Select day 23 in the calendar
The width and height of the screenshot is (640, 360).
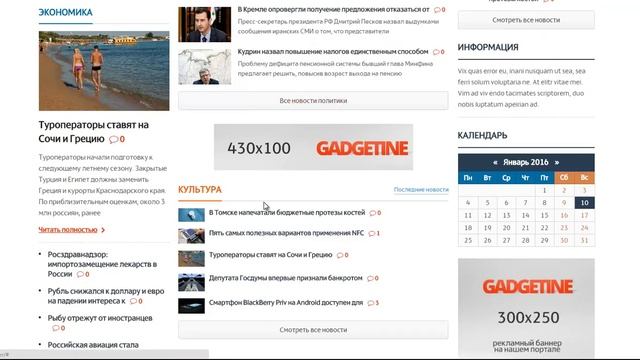(x=564, y=228)
